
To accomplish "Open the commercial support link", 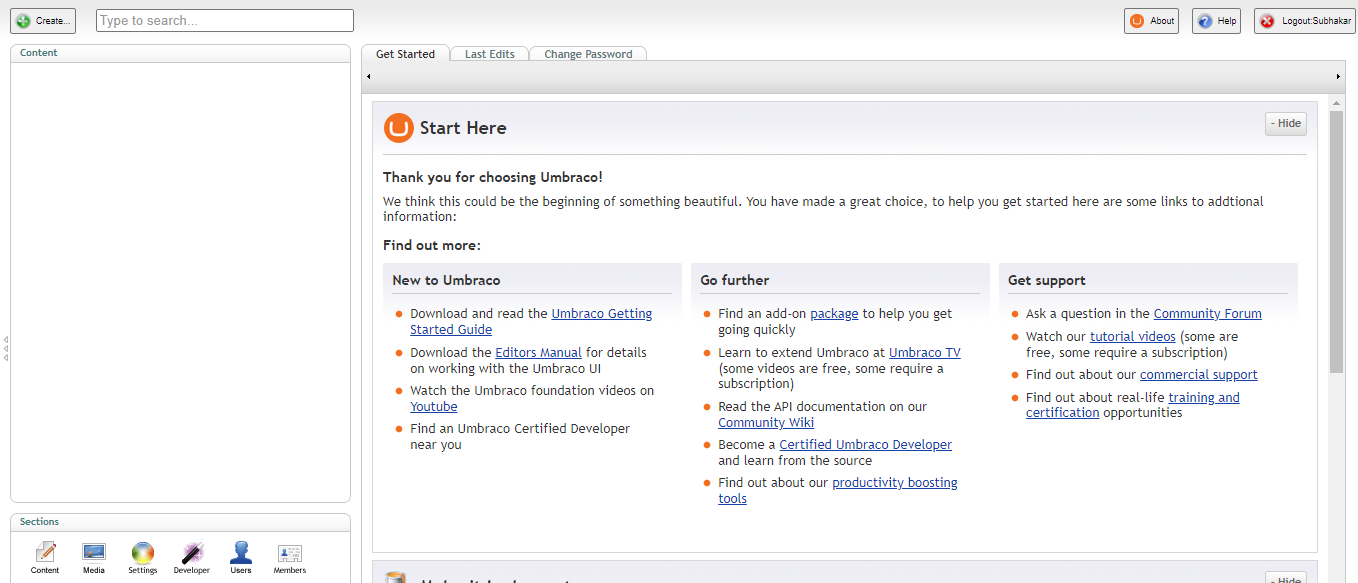I will click(1198, 374).
